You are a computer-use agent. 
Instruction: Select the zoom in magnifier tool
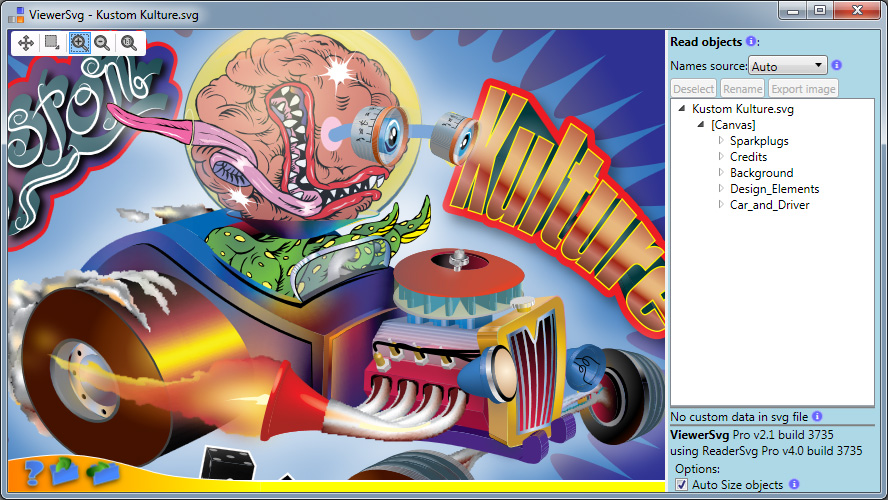[x=78, y=43]
